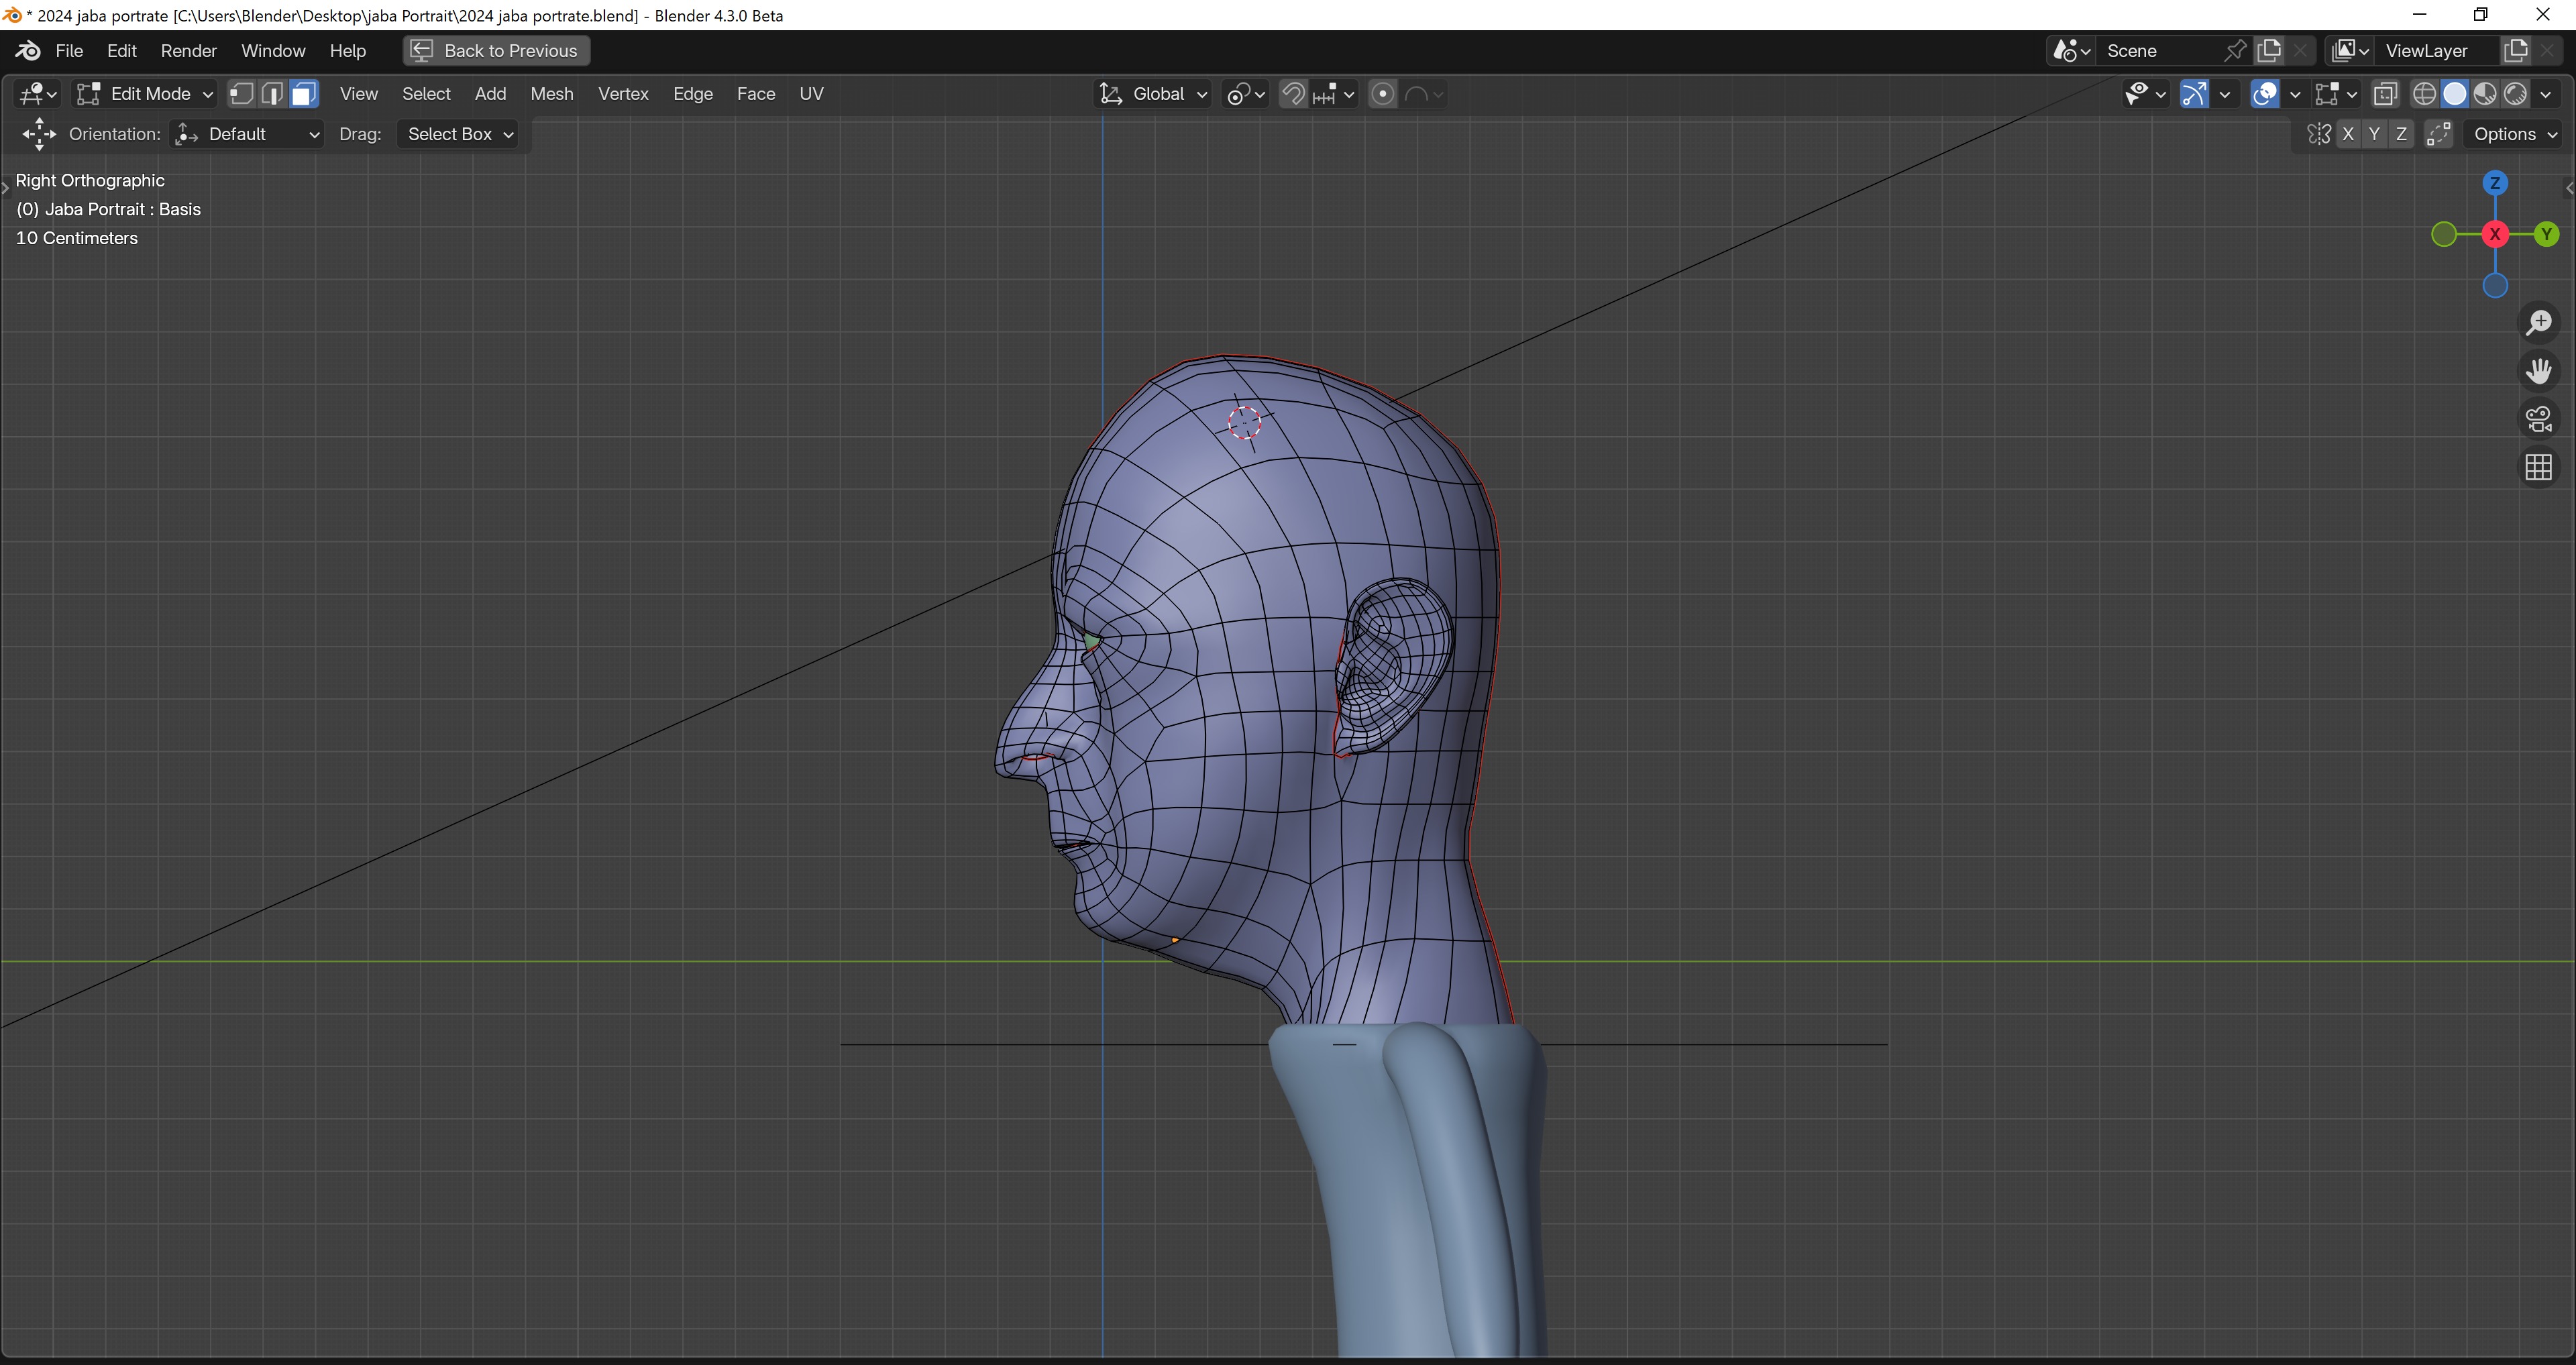
Task: Open the Global transform orientation dropdown
Action: click(x=1153, y=93)
